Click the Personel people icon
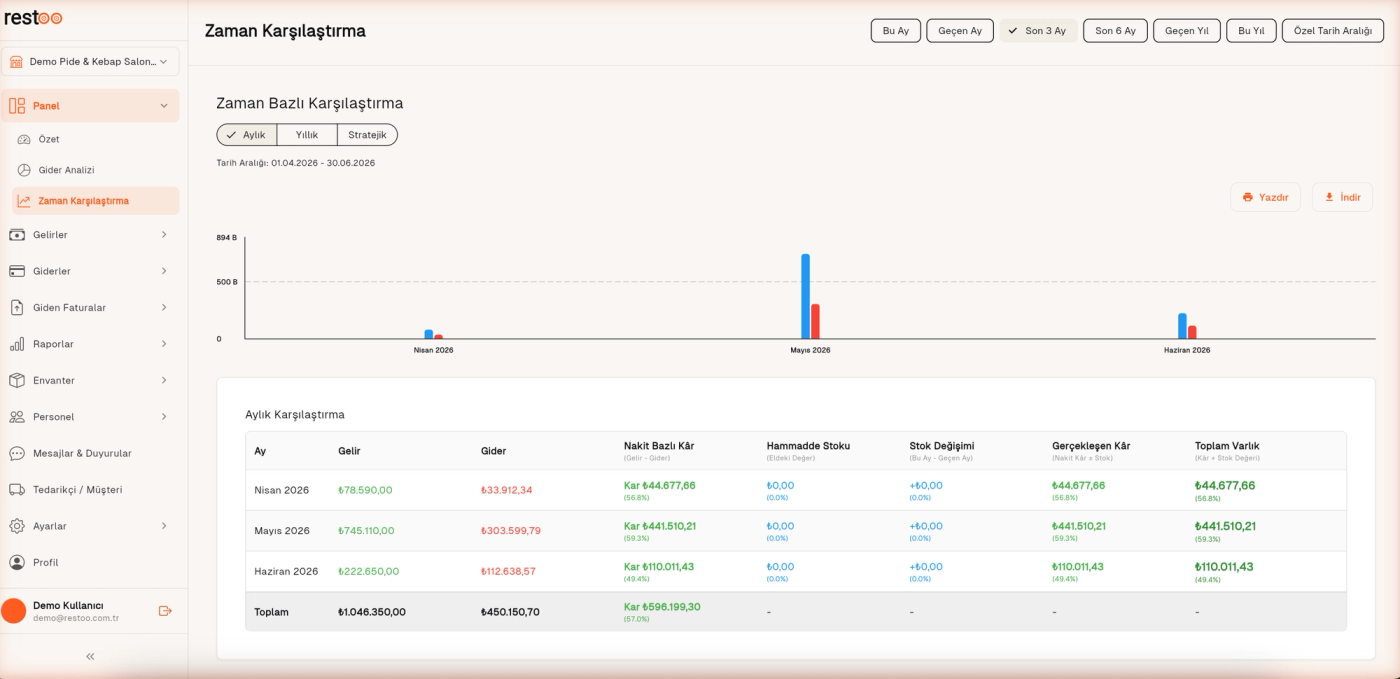 click(16, 417)
